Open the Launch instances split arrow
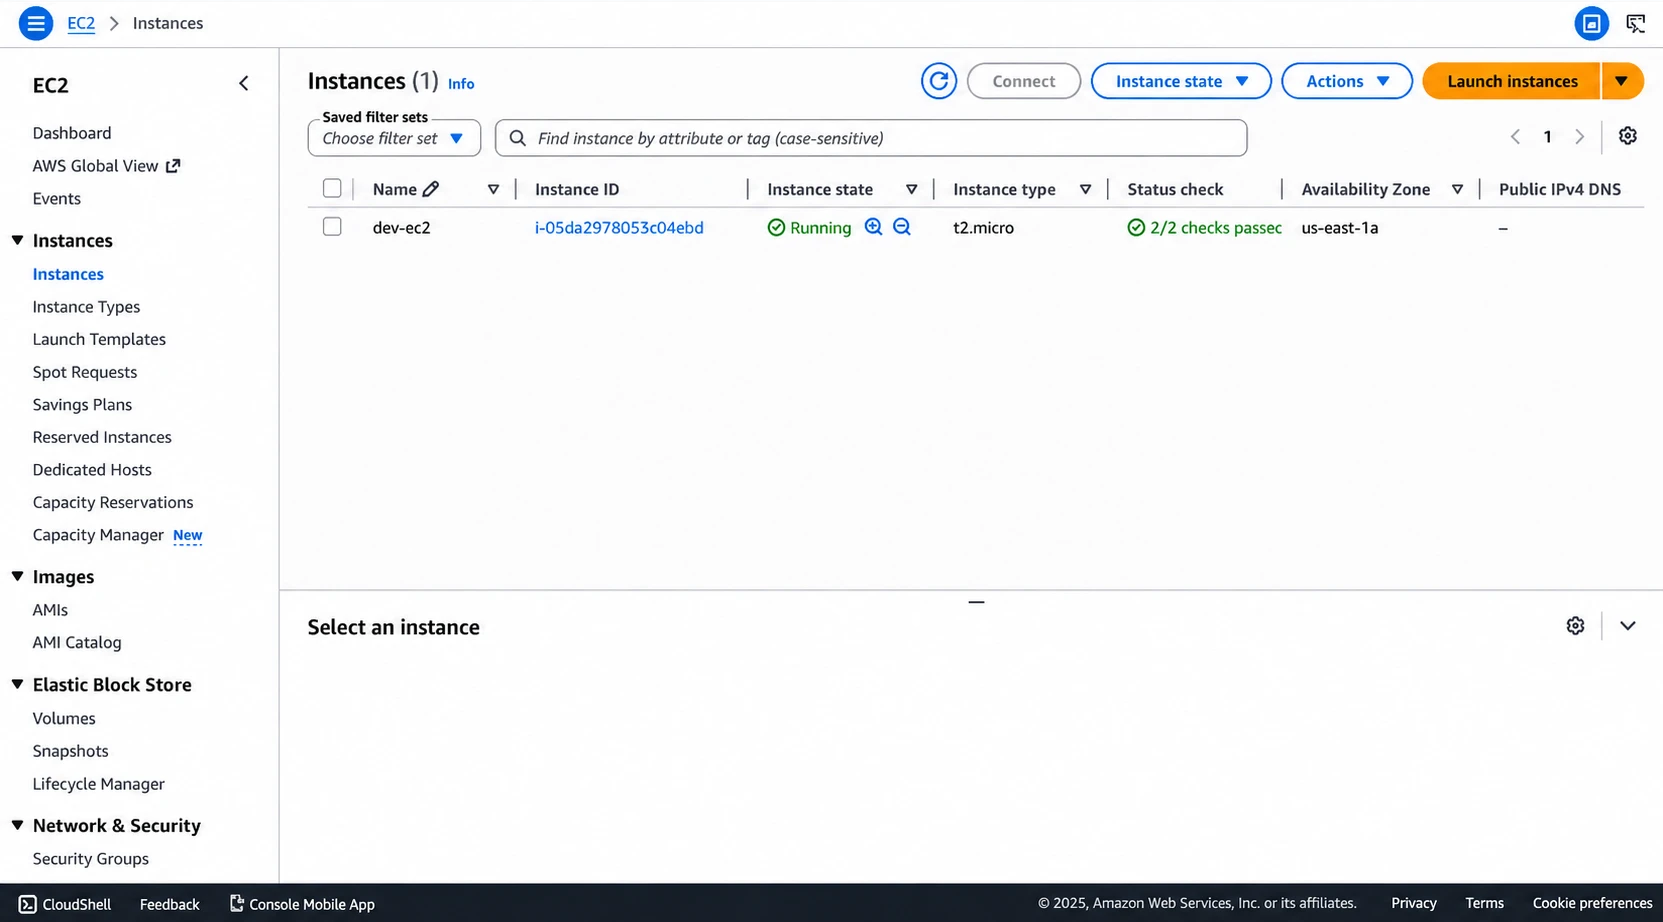This screenshot has height=922, width=1663. tap(1622, 81)
